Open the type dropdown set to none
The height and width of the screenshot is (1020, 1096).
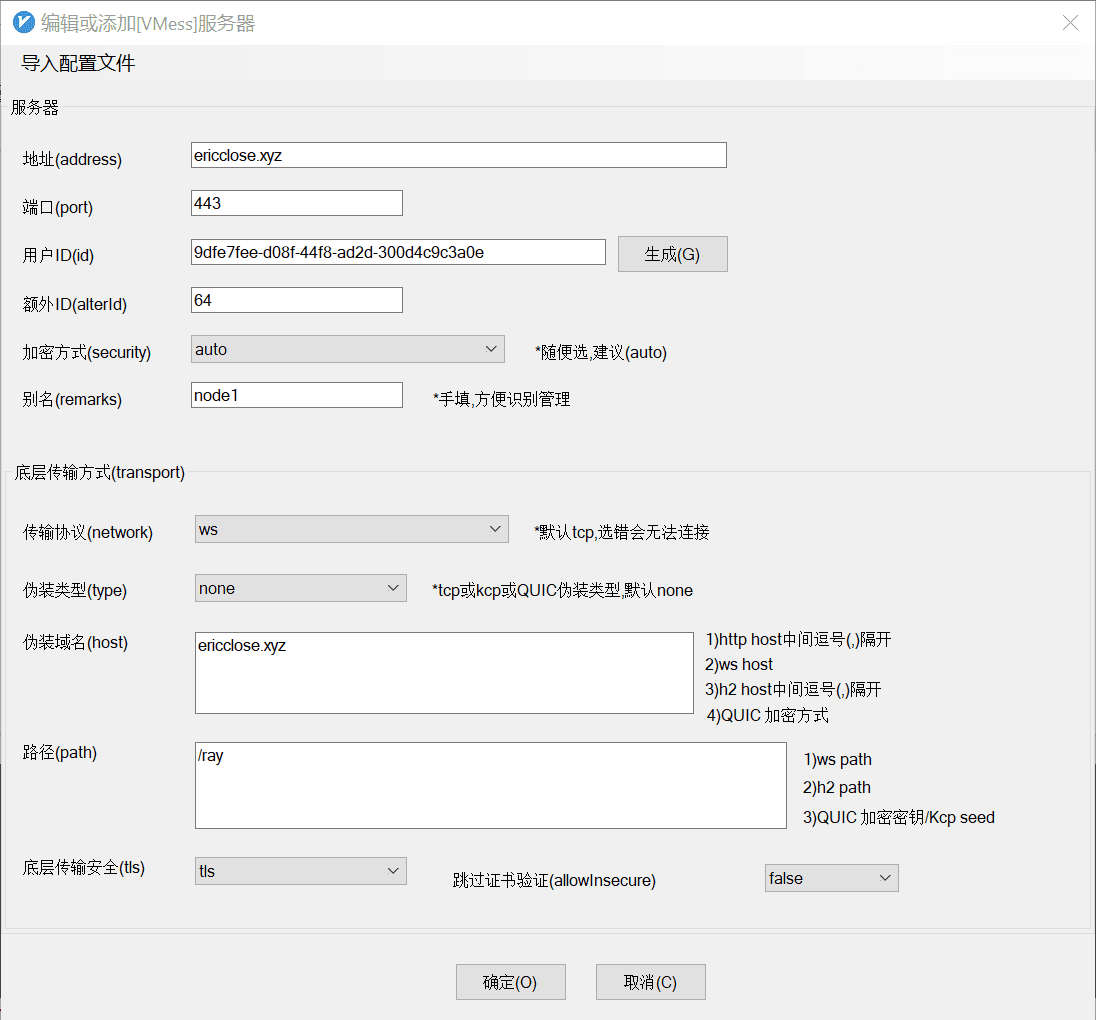coord(301,588)
